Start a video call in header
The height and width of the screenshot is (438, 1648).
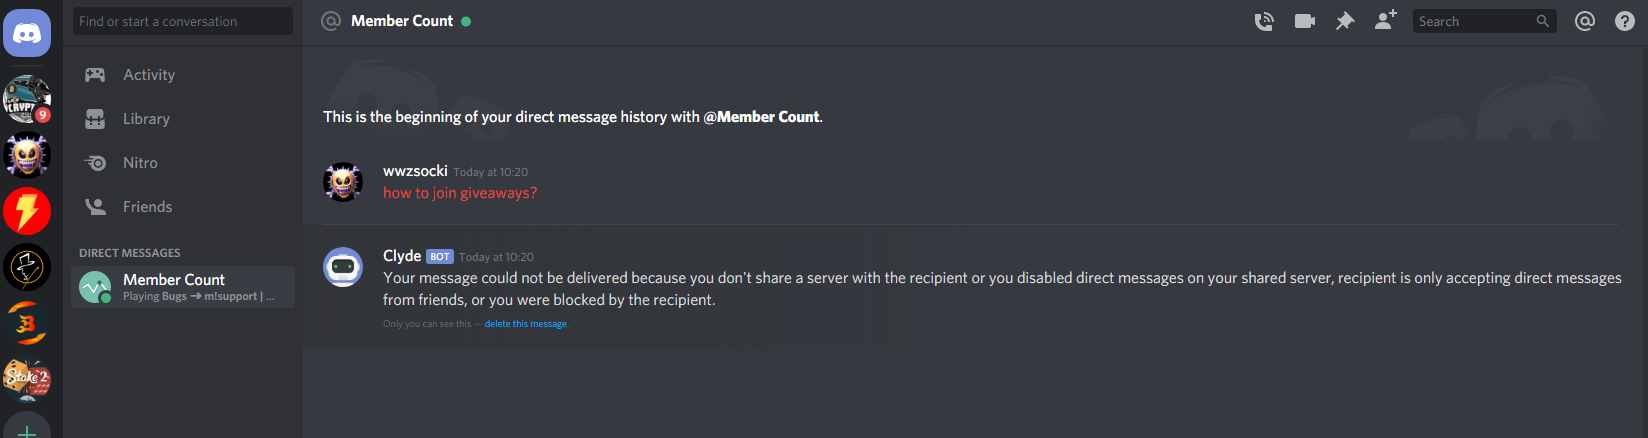click(x=1305, y=21)
